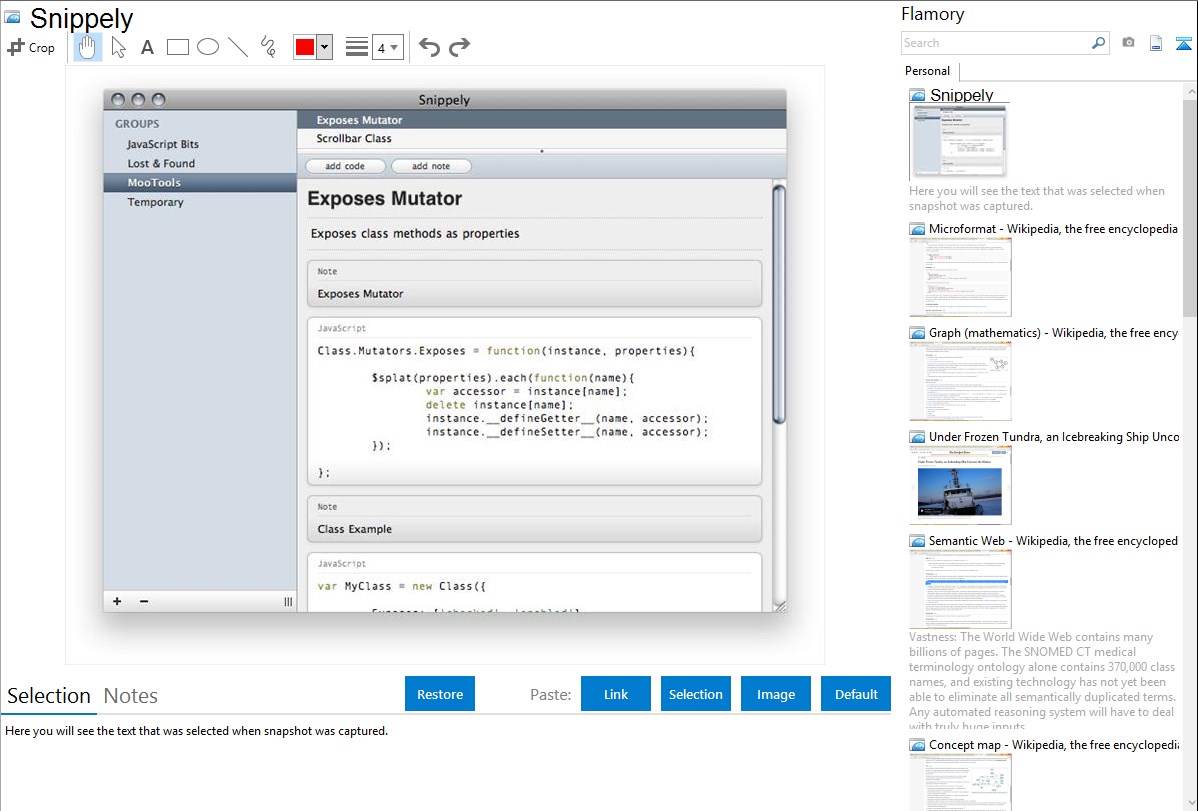Paste the Selection

point(695,694)
